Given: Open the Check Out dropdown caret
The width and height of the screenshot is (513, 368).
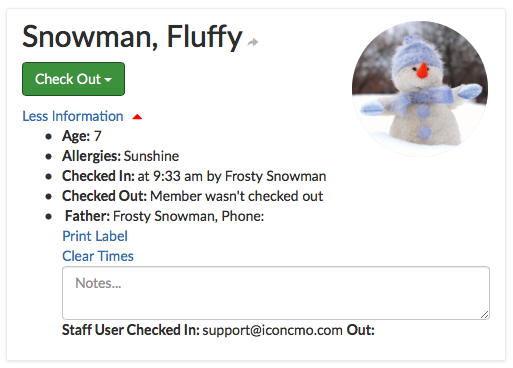Looking at the screenshot, I should (x=108, y=80).
